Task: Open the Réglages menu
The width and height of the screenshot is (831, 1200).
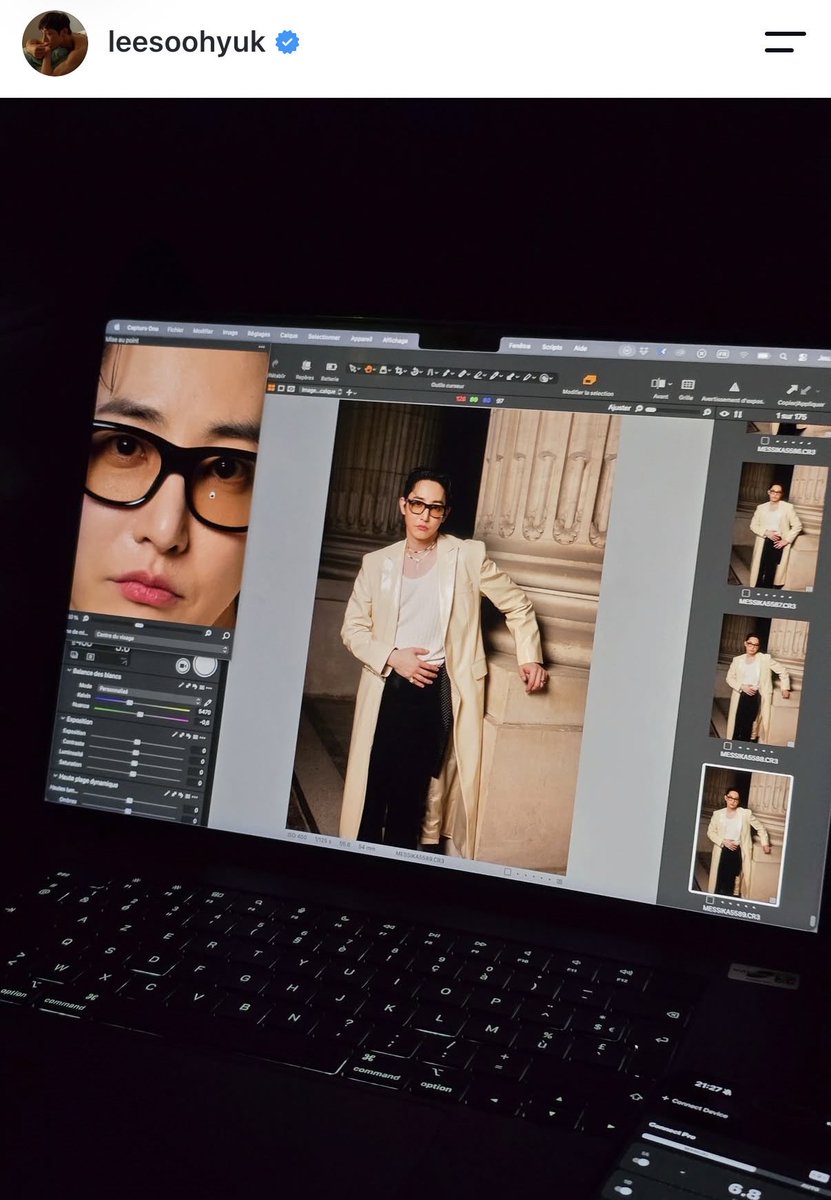Action: (x=259, y=334)
